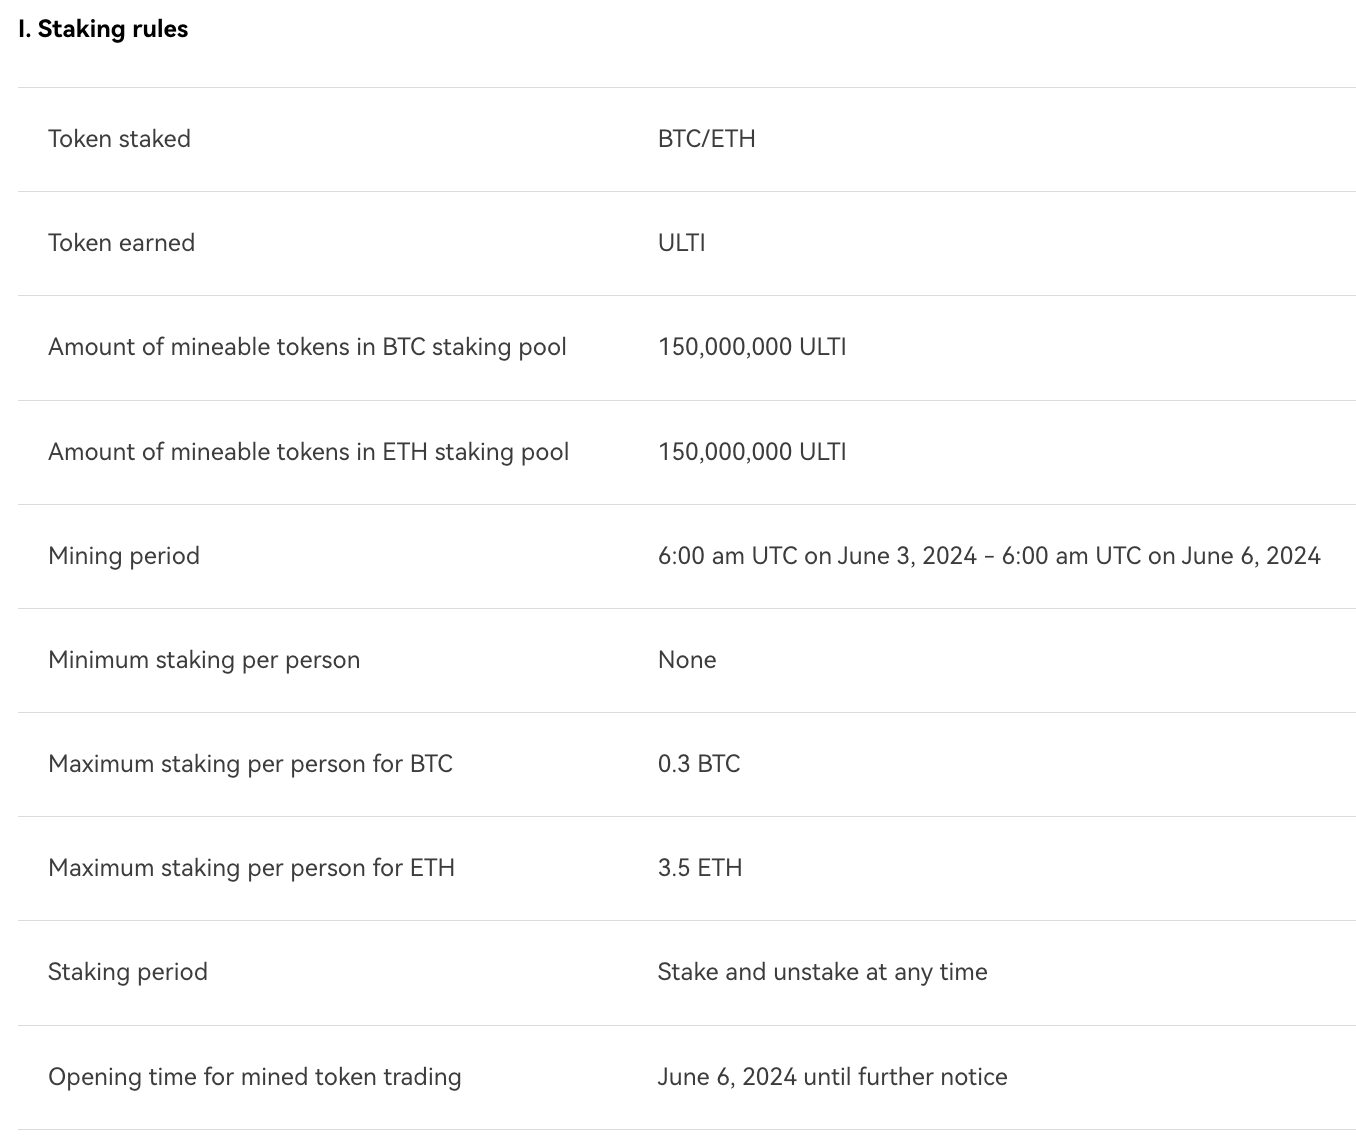1356x1136 pixels.
Task: Select the 'None' minimum staking value
Action: click(687, 660)
